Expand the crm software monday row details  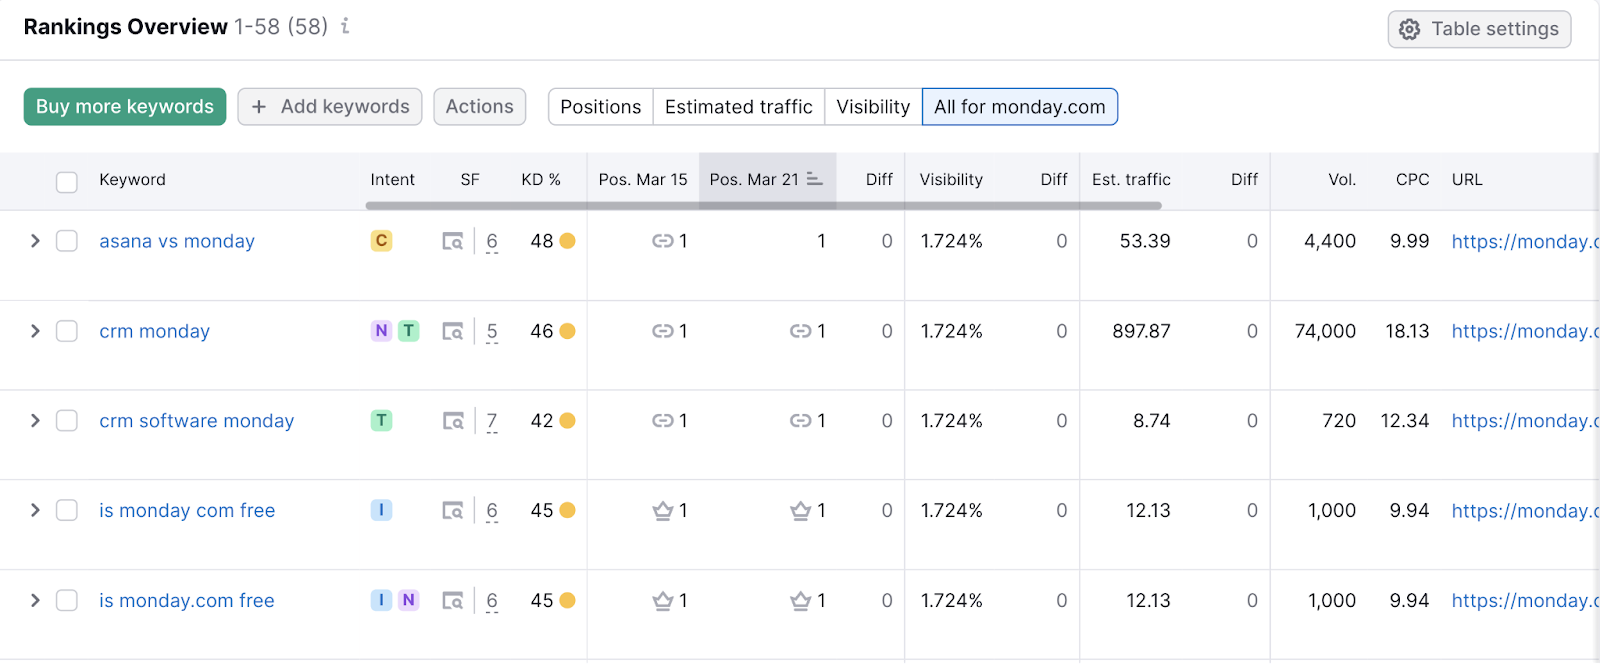[35, 421]
